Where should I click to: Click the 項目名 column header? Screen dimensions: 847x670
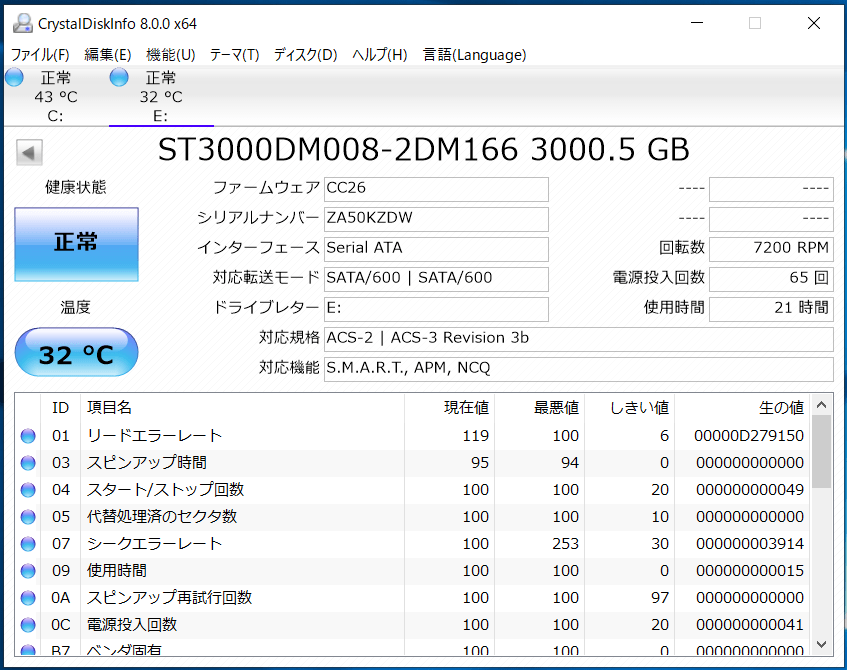pos(242,408)
